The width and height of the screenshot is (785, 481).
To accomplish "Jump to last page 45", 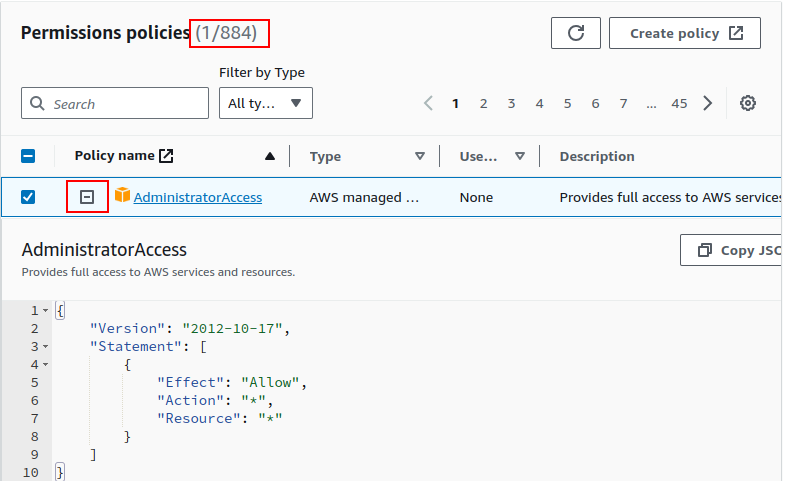I will pyautogui.click(x=679, y=104).
